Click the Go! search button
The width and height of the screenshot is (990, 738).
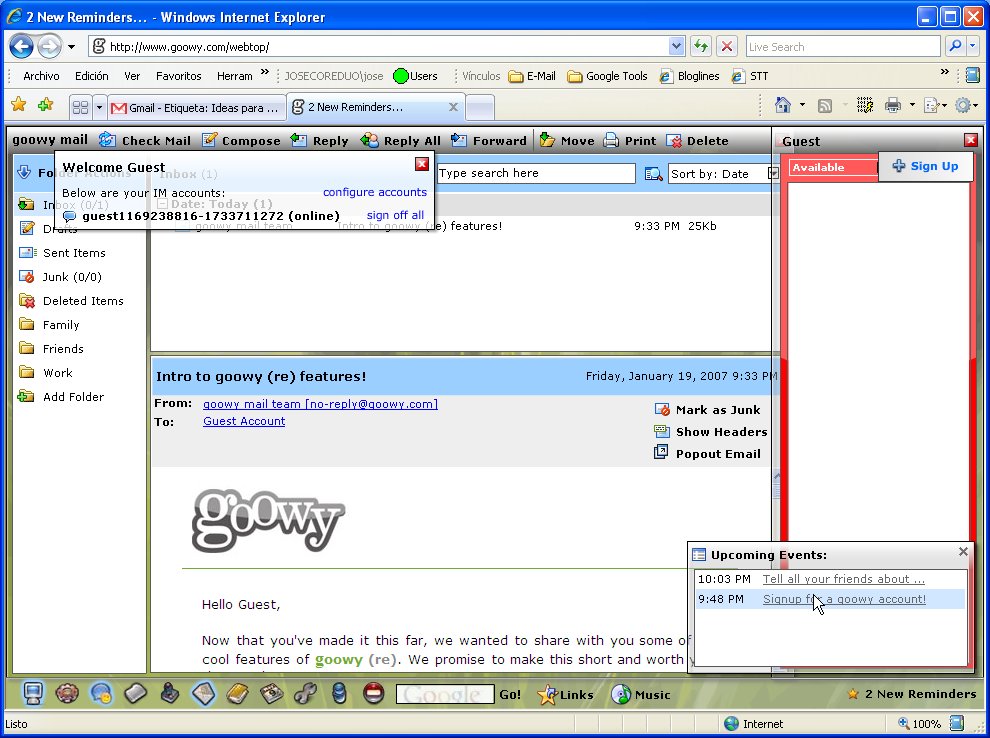(510, 694)
